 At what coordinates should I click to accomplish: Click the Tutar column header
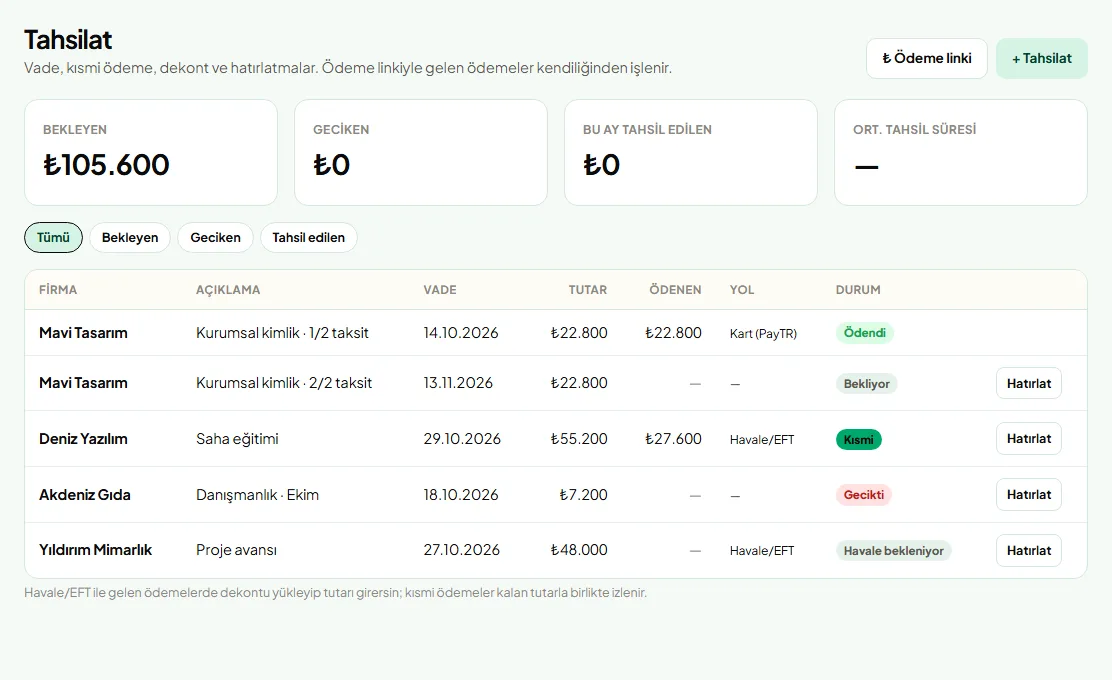[x=587, y=289]
